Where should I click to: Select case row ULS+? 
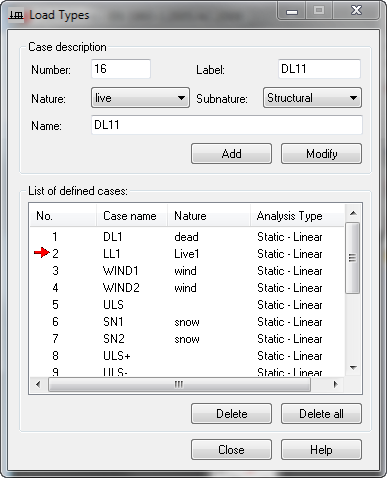tap(187, 356)
